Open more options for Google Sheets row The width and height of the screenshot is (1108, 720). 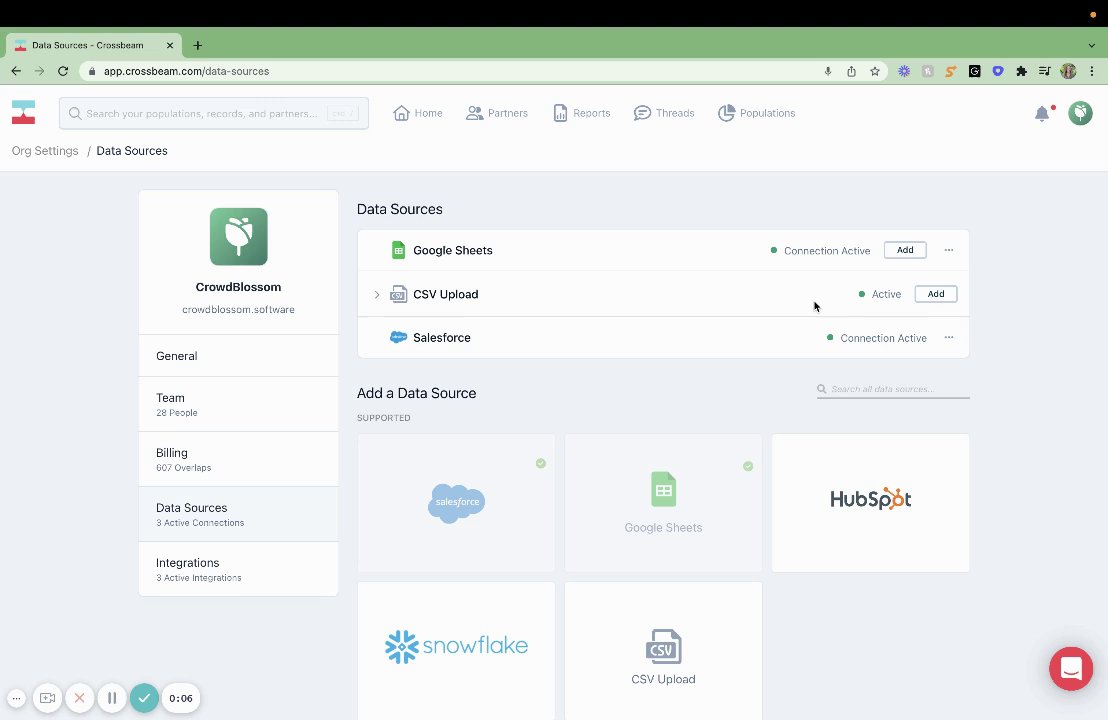pos(948,250)
